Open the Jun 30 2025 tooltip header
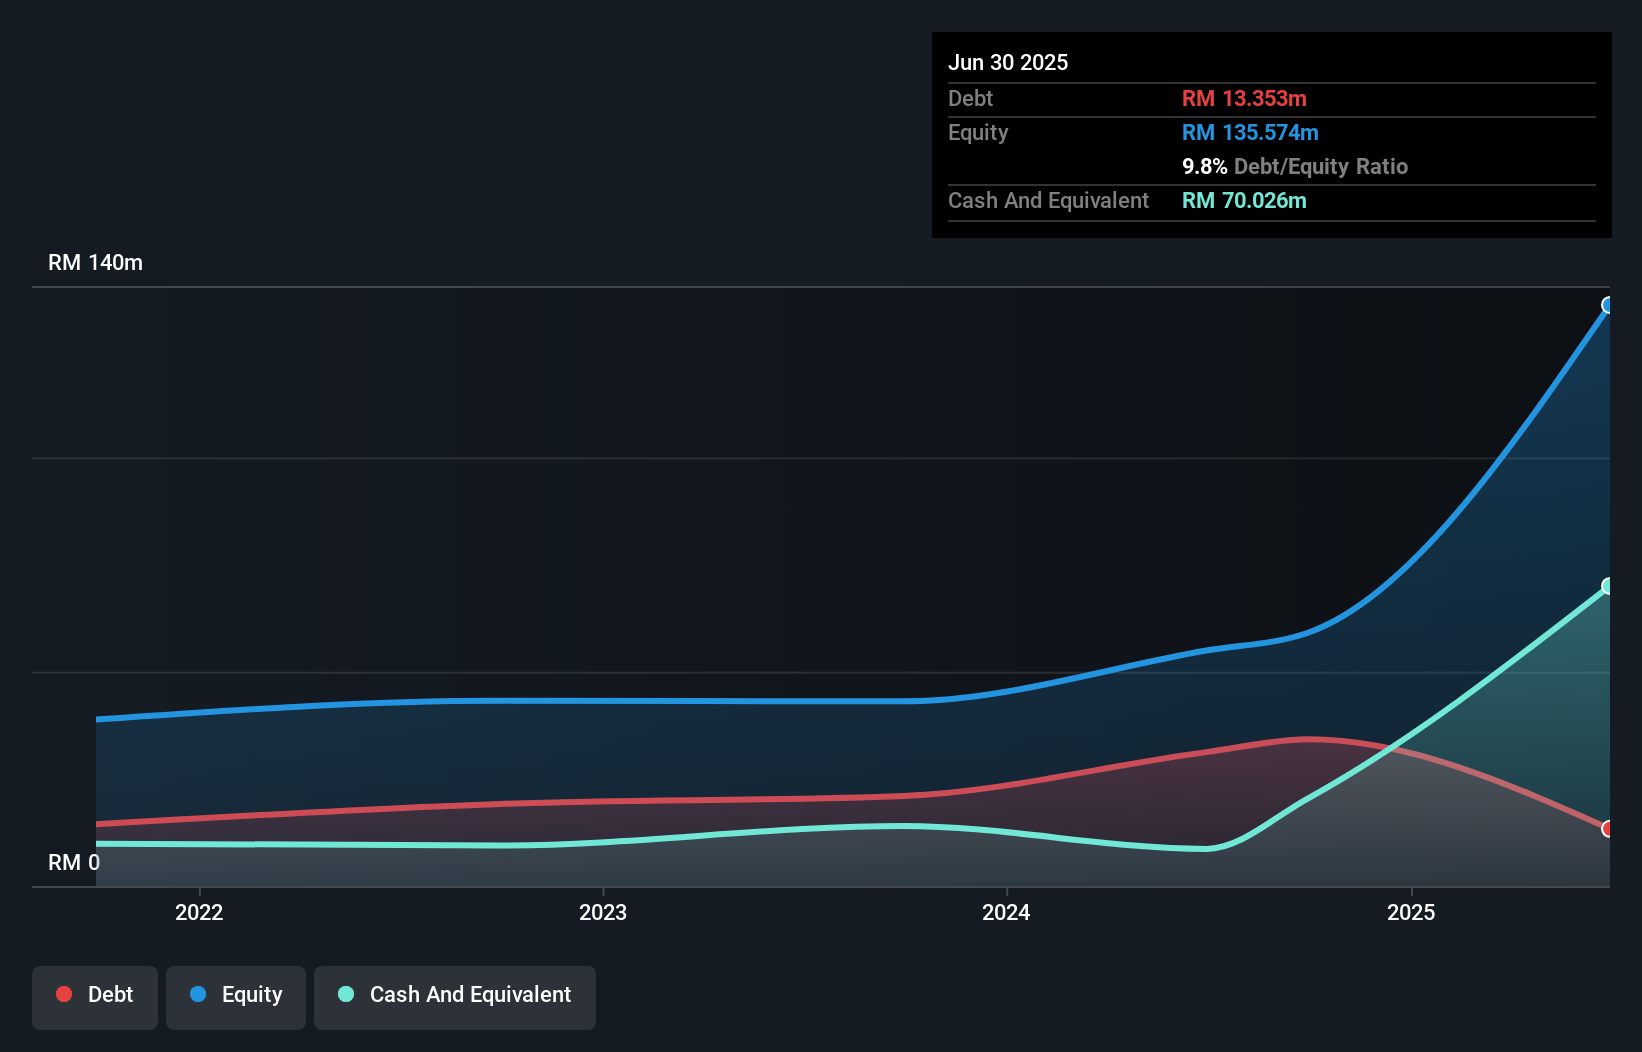The width and height of the screenshot is (1642, 1052). point(1008,62)
